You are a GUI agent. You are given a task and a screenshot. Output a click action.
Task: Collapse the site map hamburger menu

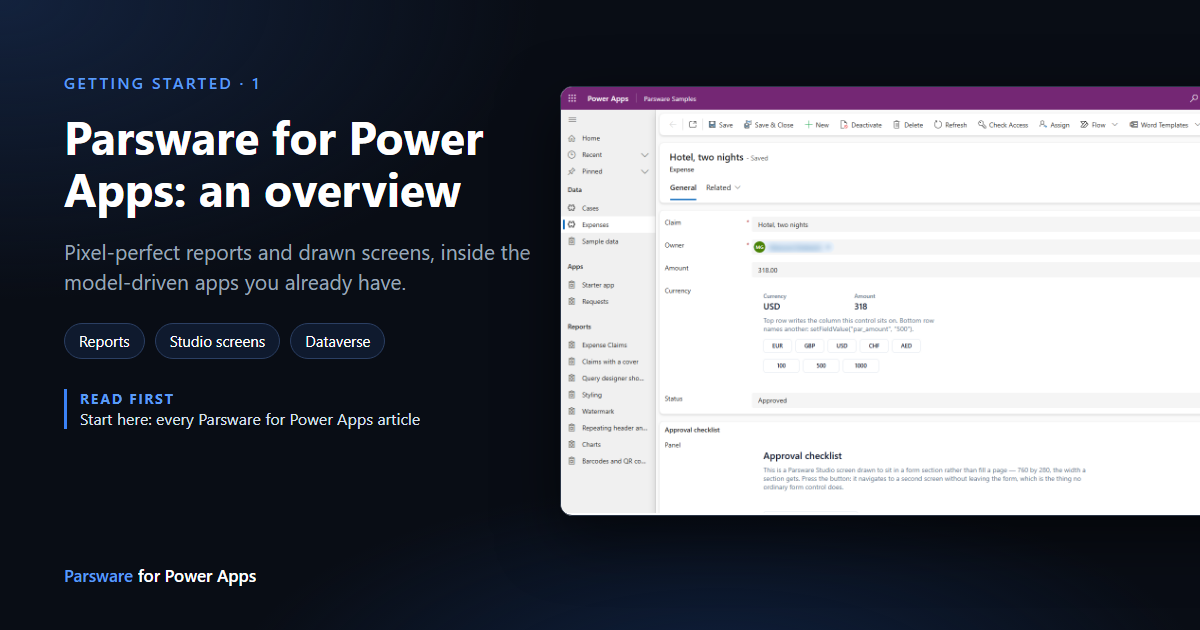572,120
